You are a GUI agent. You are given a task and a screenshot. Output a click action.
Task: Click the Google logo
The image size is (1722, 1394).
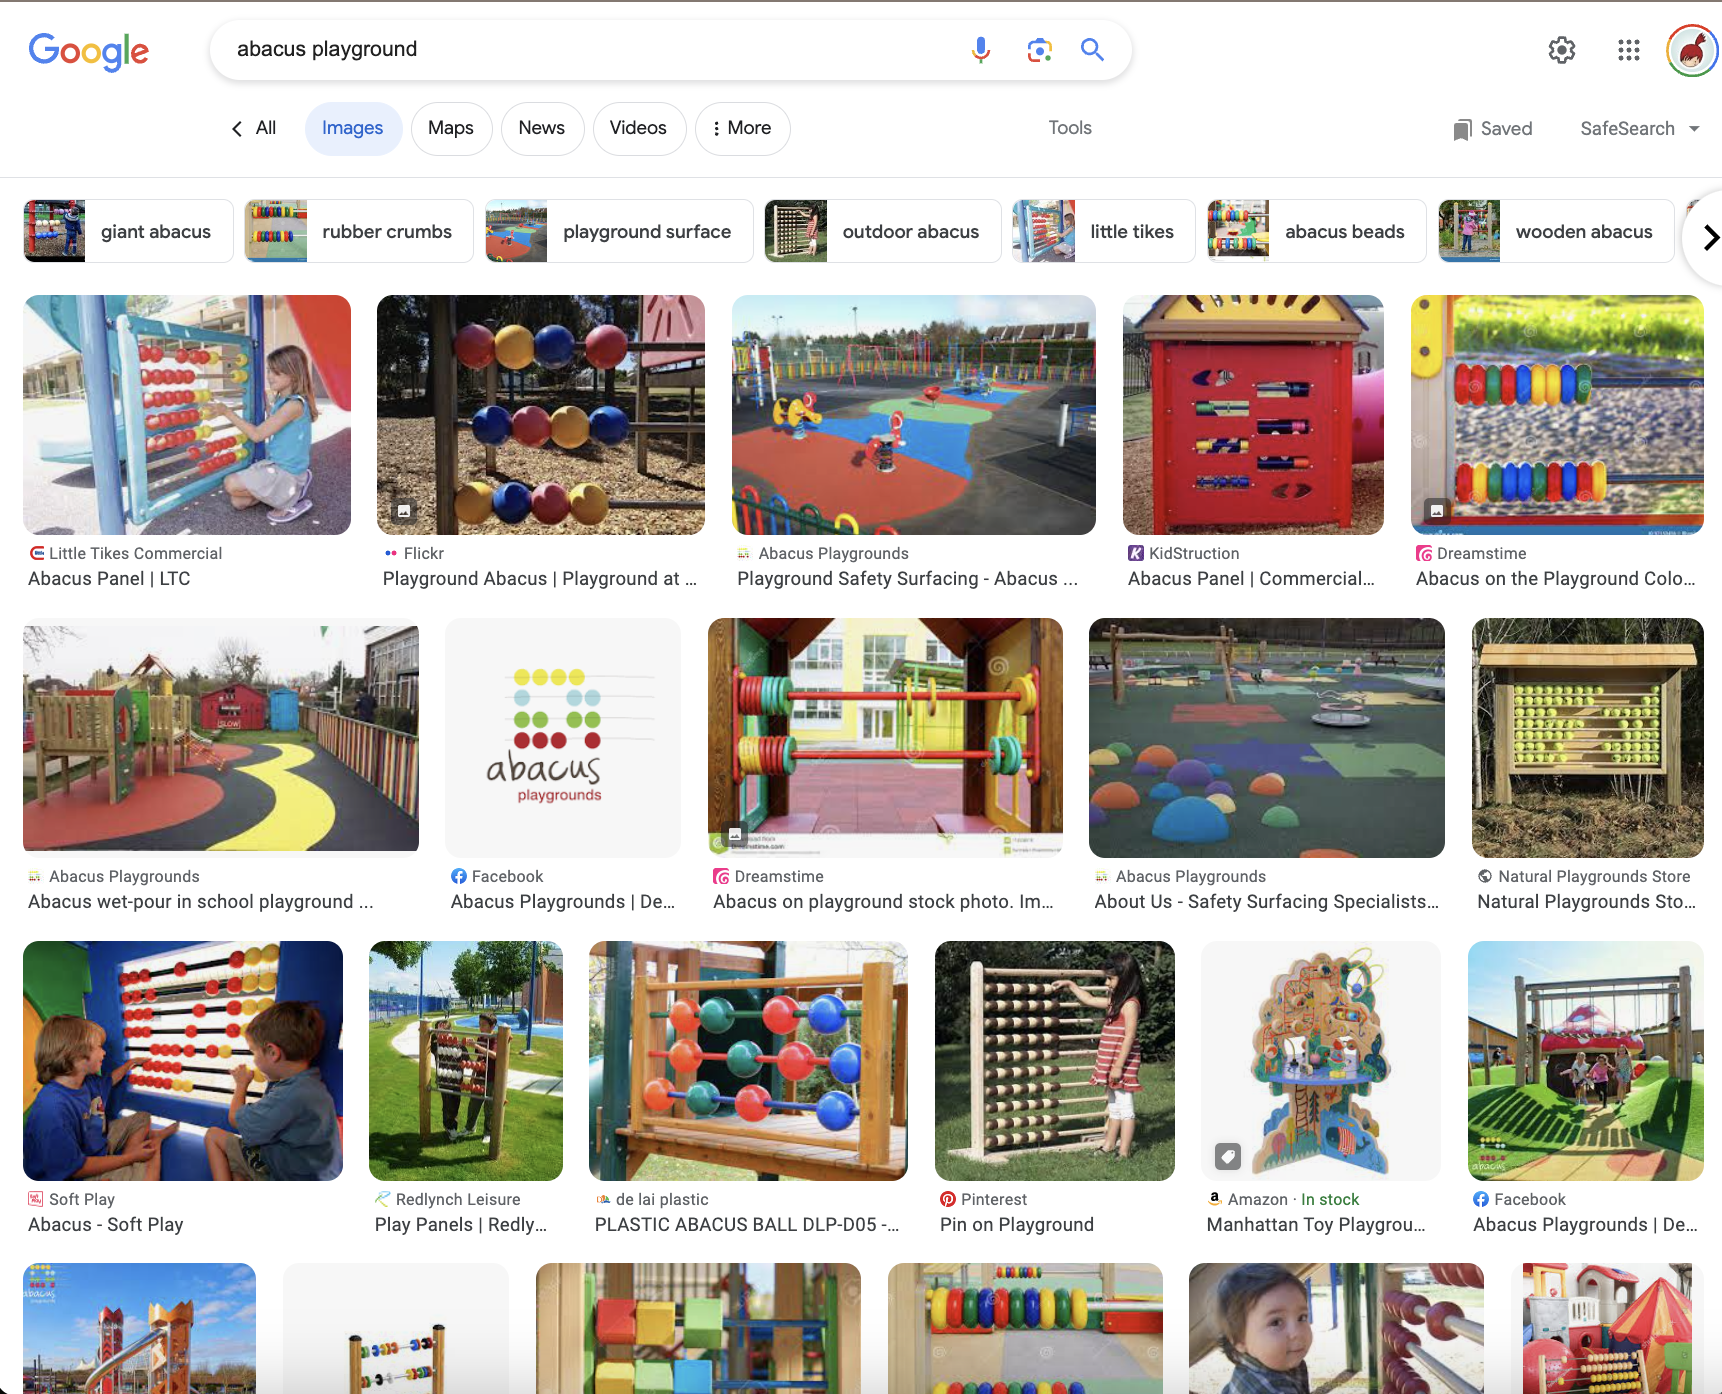tap(89, 51)
